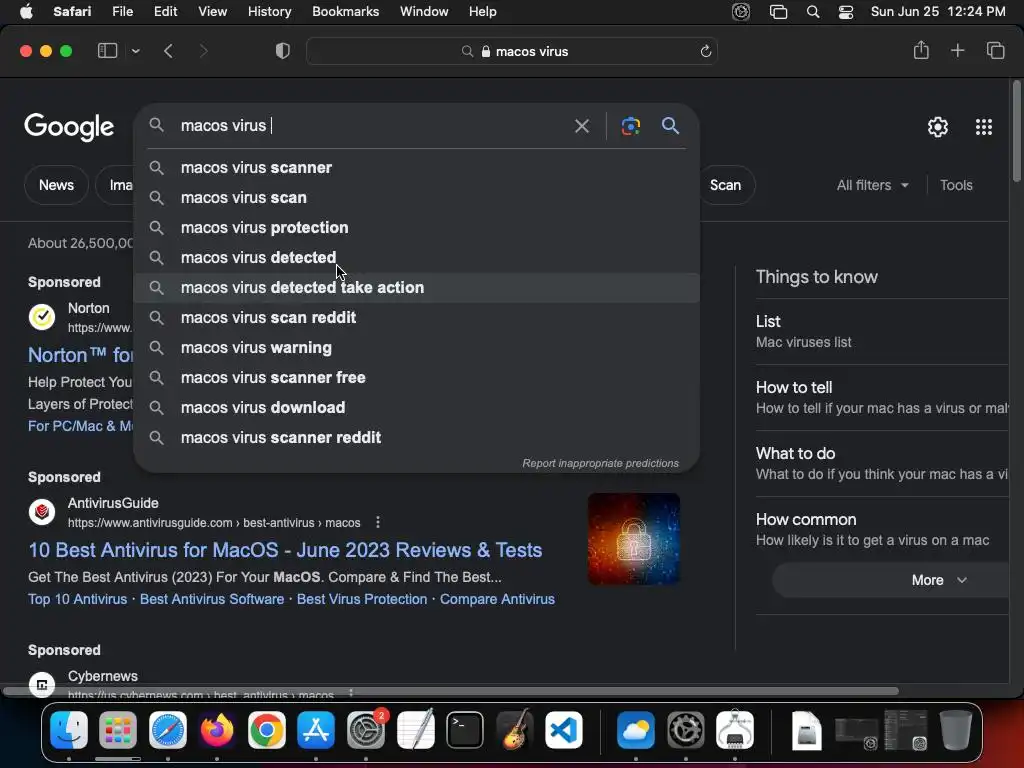Open Visual Studio Code from the Dock
Viewport: 1024px width, 768px height.
564,729
